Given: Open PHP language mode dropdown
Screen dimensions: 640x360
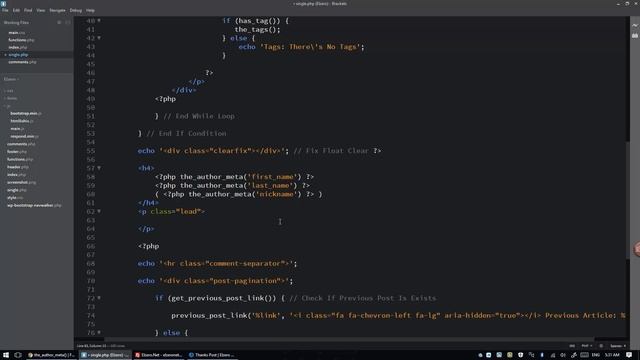Looking at the screenshot, I should [587, 346].
